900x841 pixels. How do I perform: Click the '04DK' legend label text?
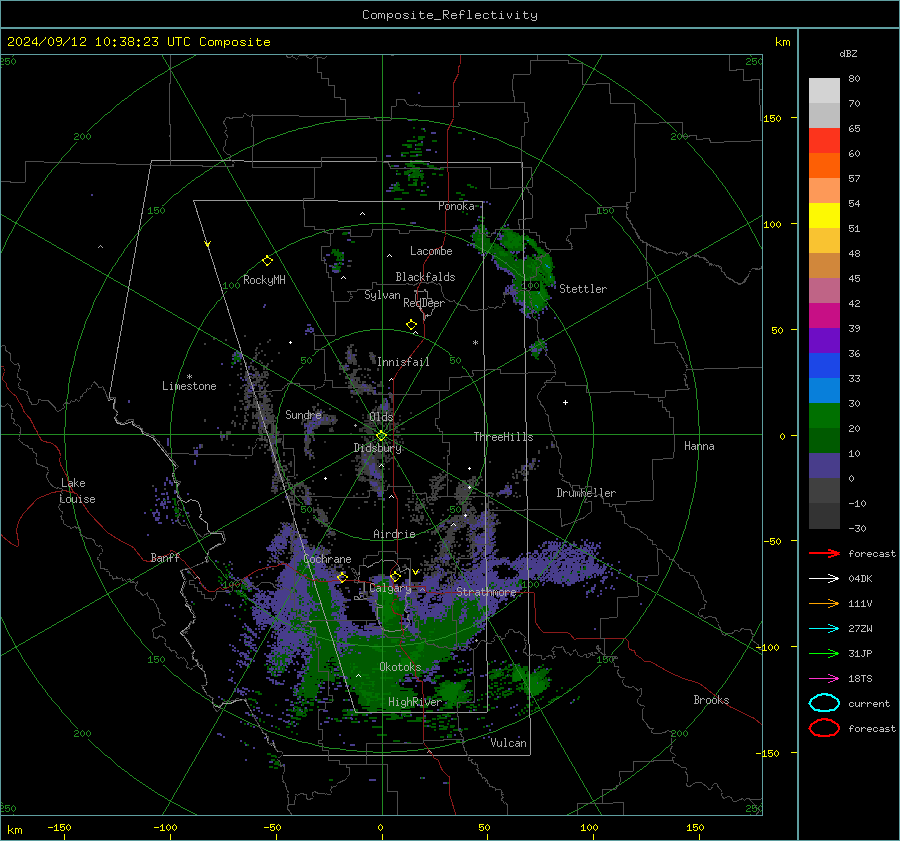(x=860, y=579)
